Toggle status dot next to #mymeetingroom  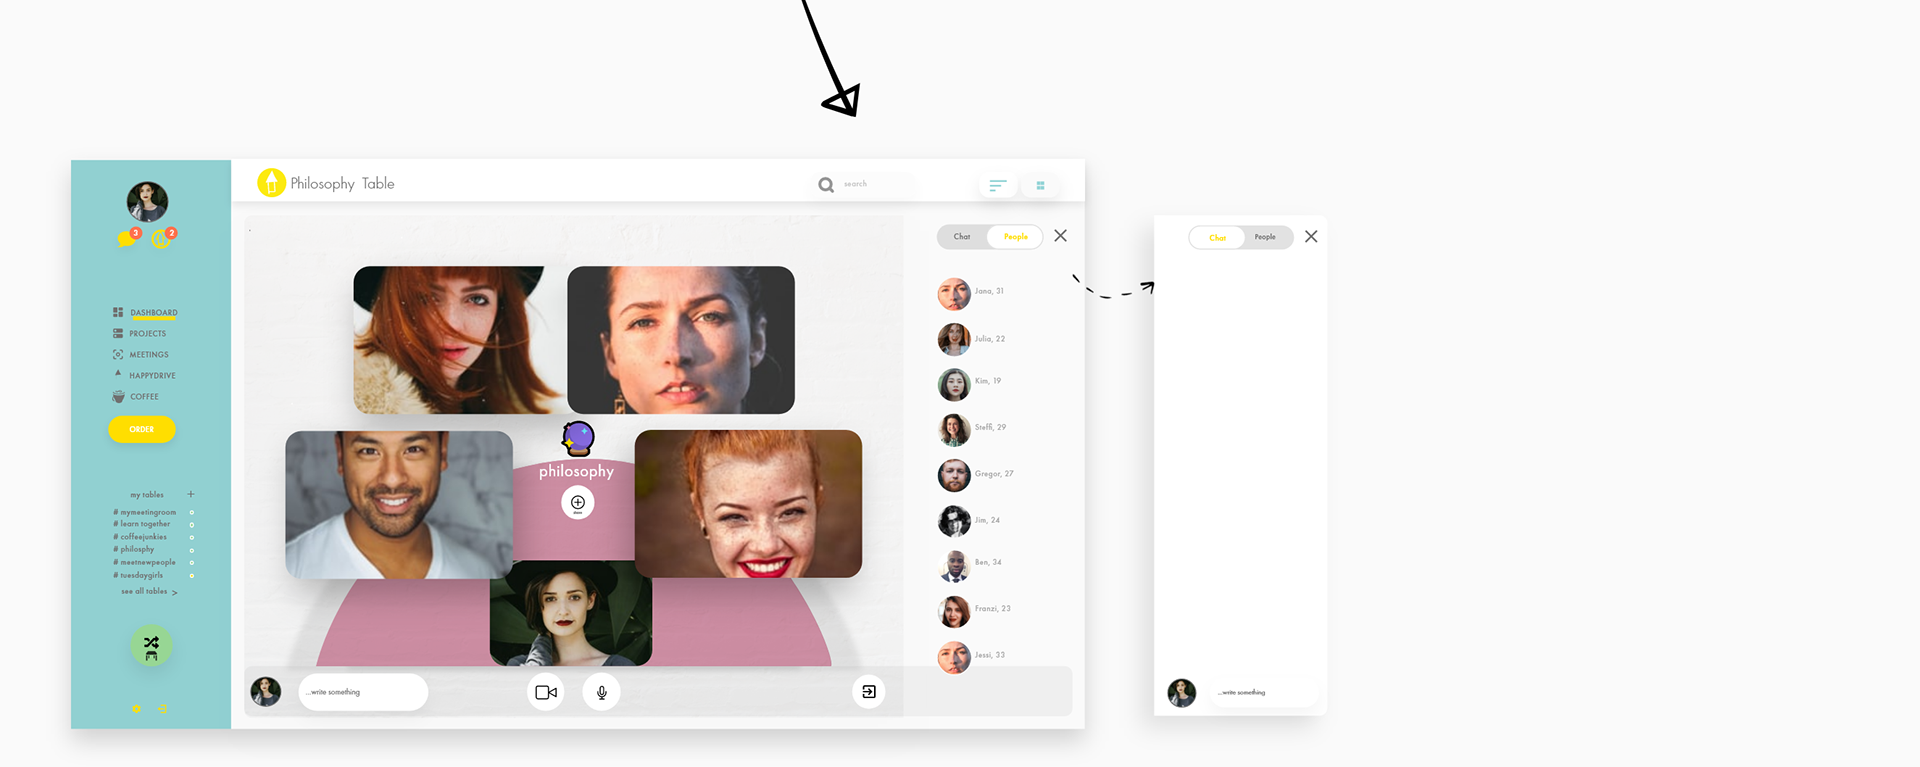coord(192,512)
